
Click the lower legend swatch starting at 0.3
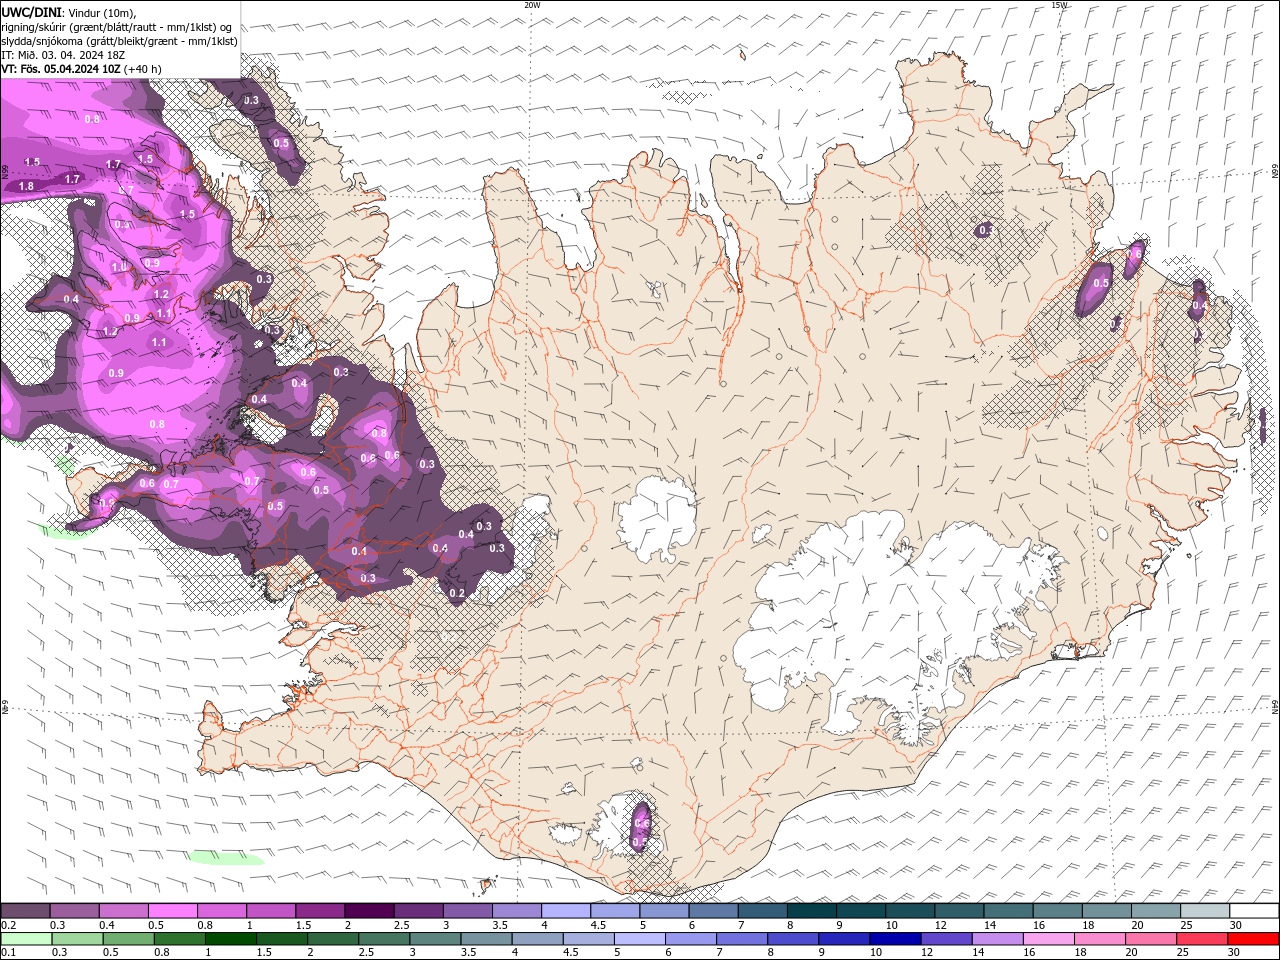click(x=77, y=938)
